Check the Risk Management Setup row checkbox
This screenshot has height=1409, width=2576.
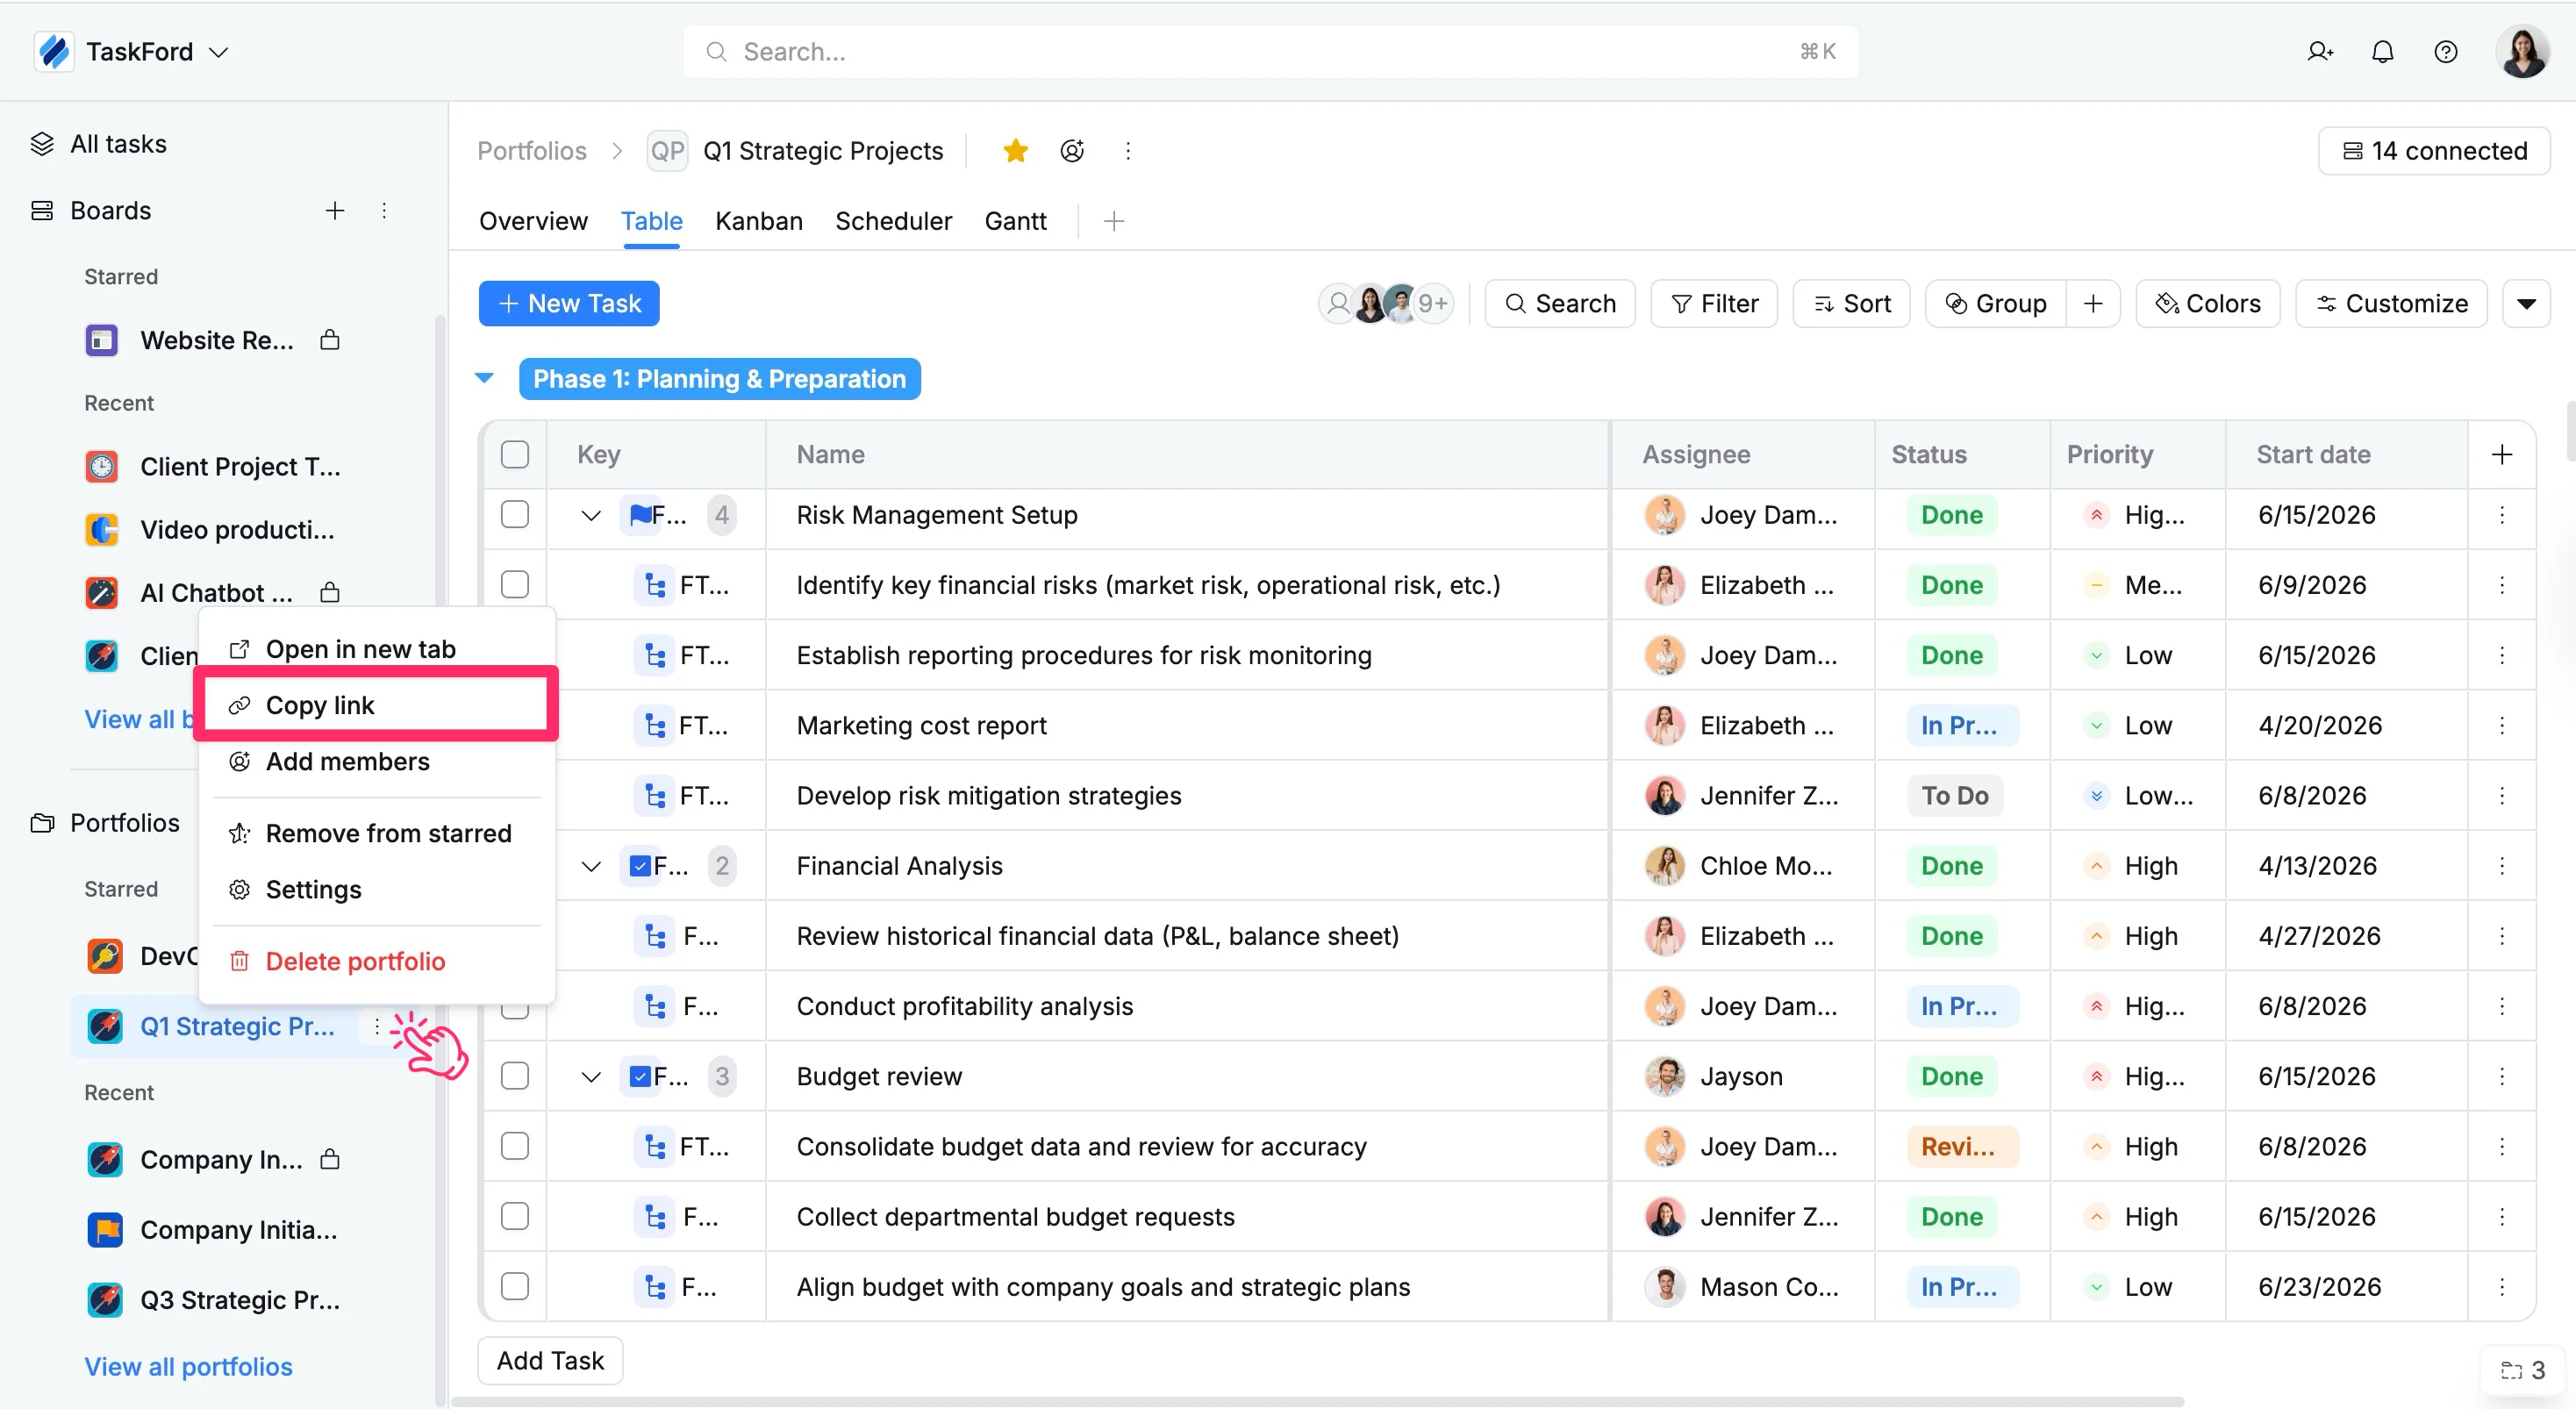[515, 515]
